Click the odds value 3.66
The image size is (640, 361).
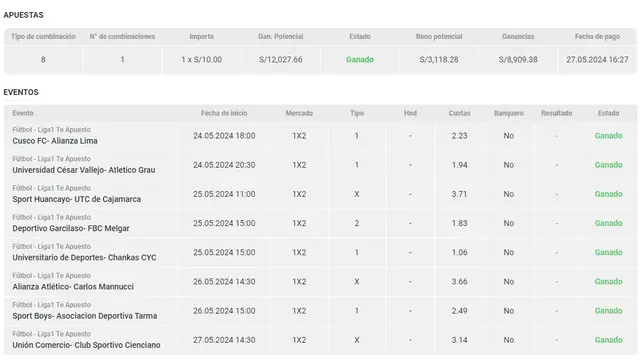click(x=459, y=282)
